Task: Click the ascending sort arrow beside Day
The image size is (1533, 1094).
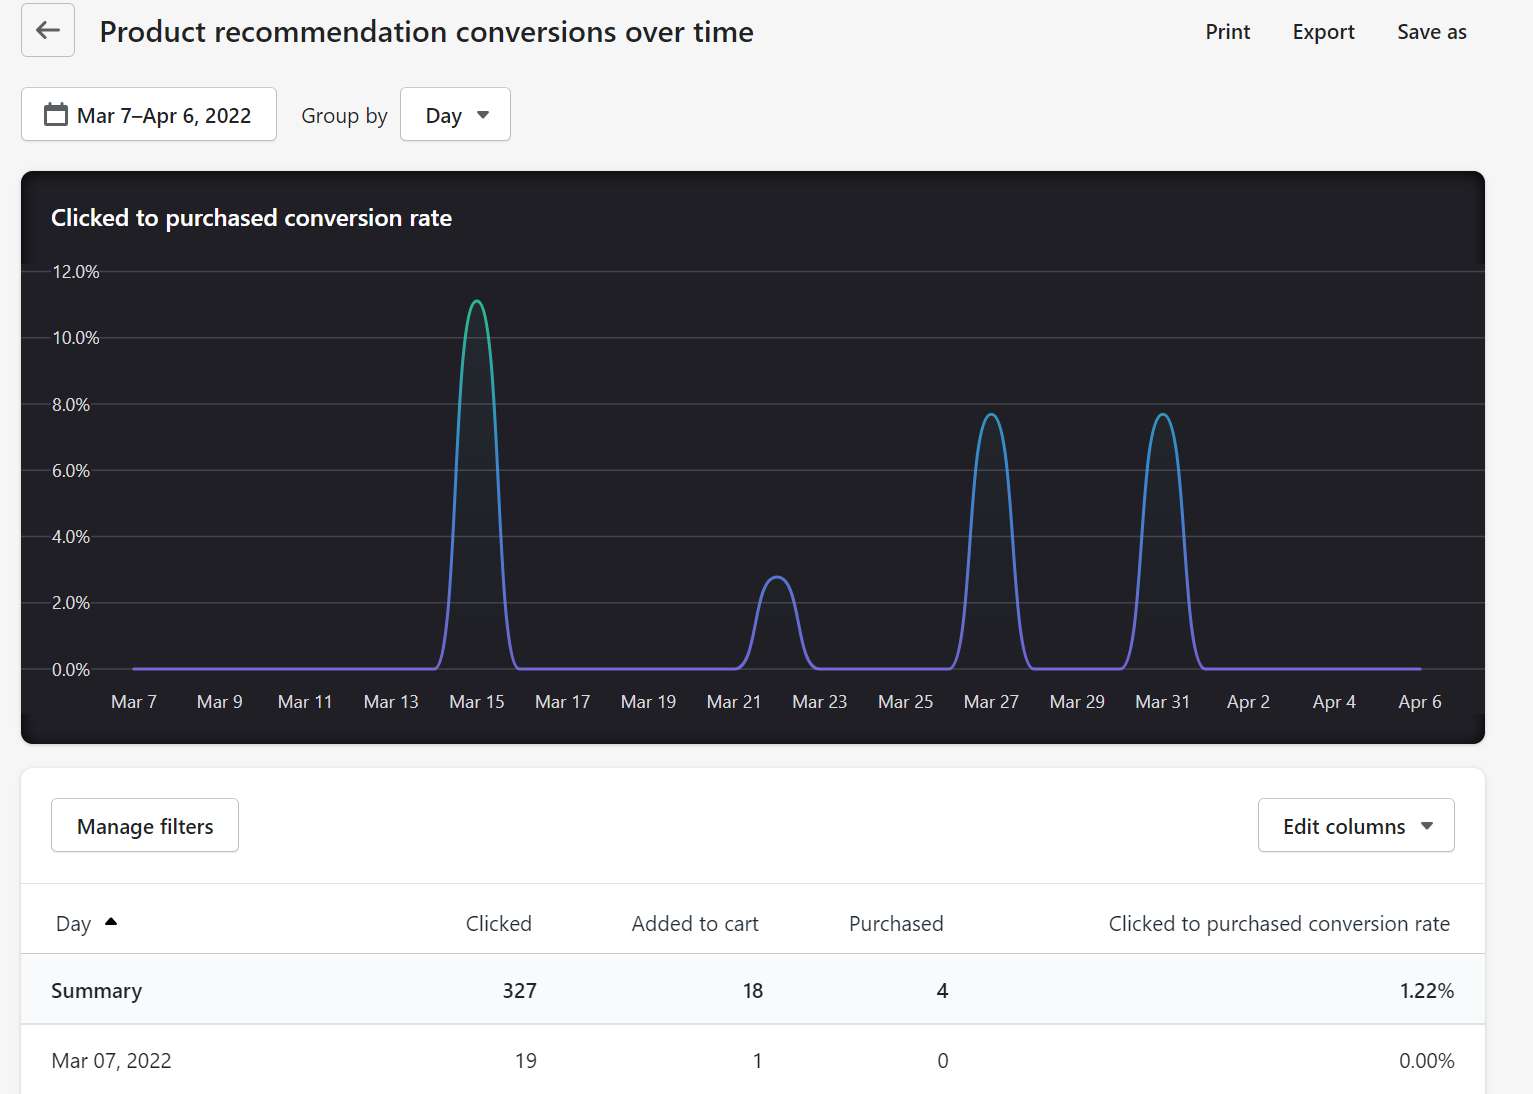Action: tap(111, 922)
